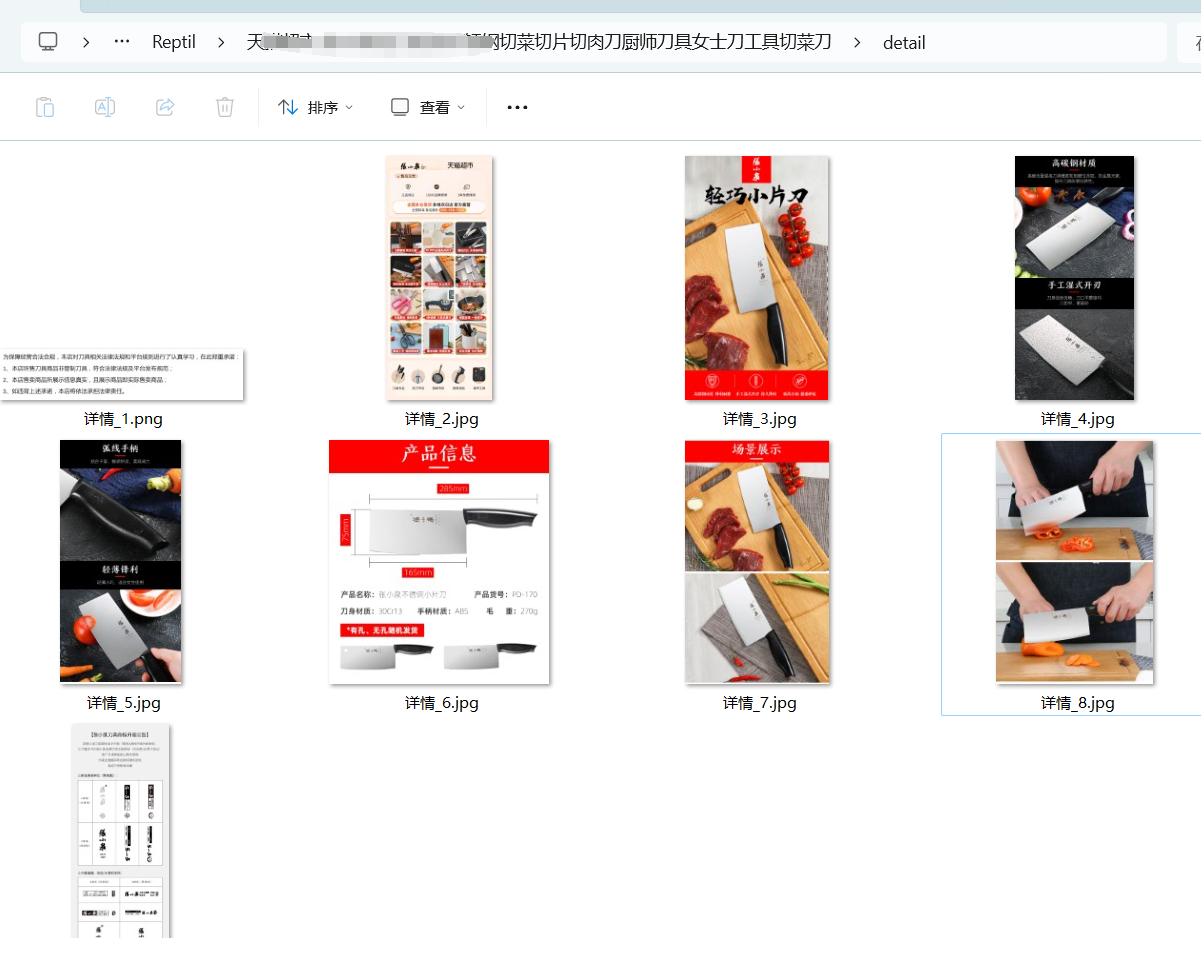The height and width of the screenshot is (956, 1201).
Task: Select the last thumbnail below 详情_5.jpg
Action: click(121, 831)
